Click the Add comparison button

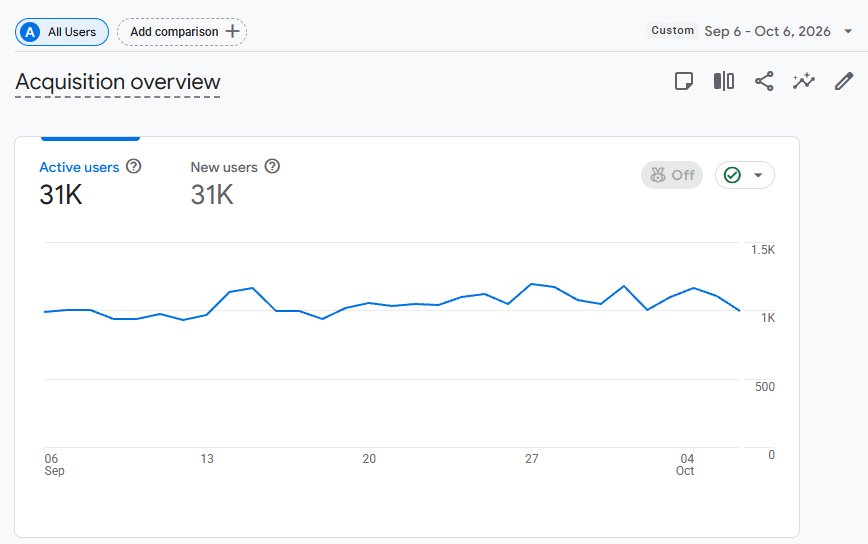point(182,32)
